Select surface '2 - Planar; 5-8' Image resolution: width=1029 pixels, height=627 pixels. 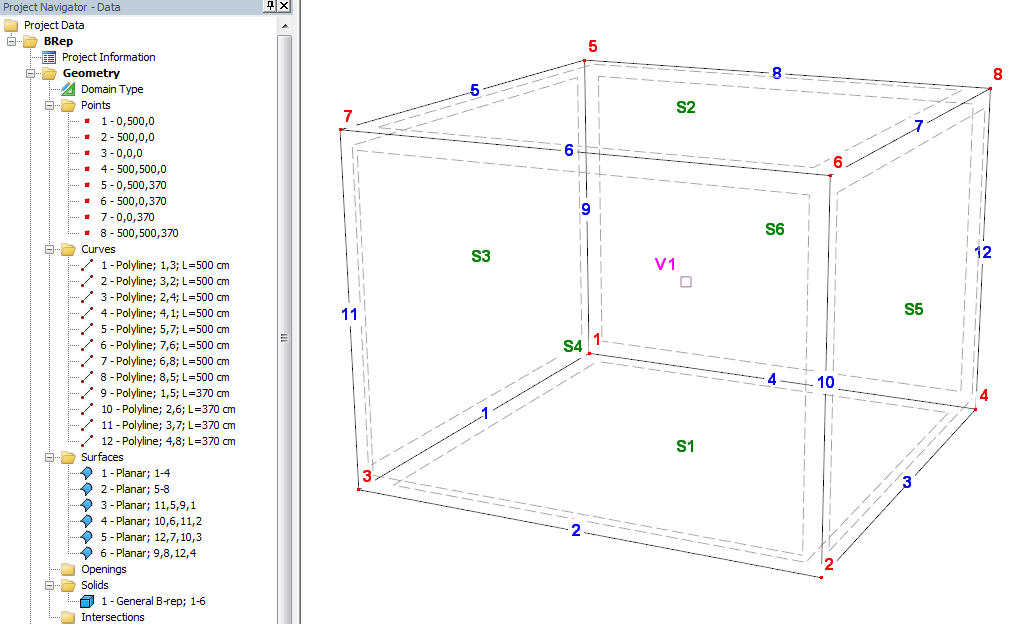(135, 489)
